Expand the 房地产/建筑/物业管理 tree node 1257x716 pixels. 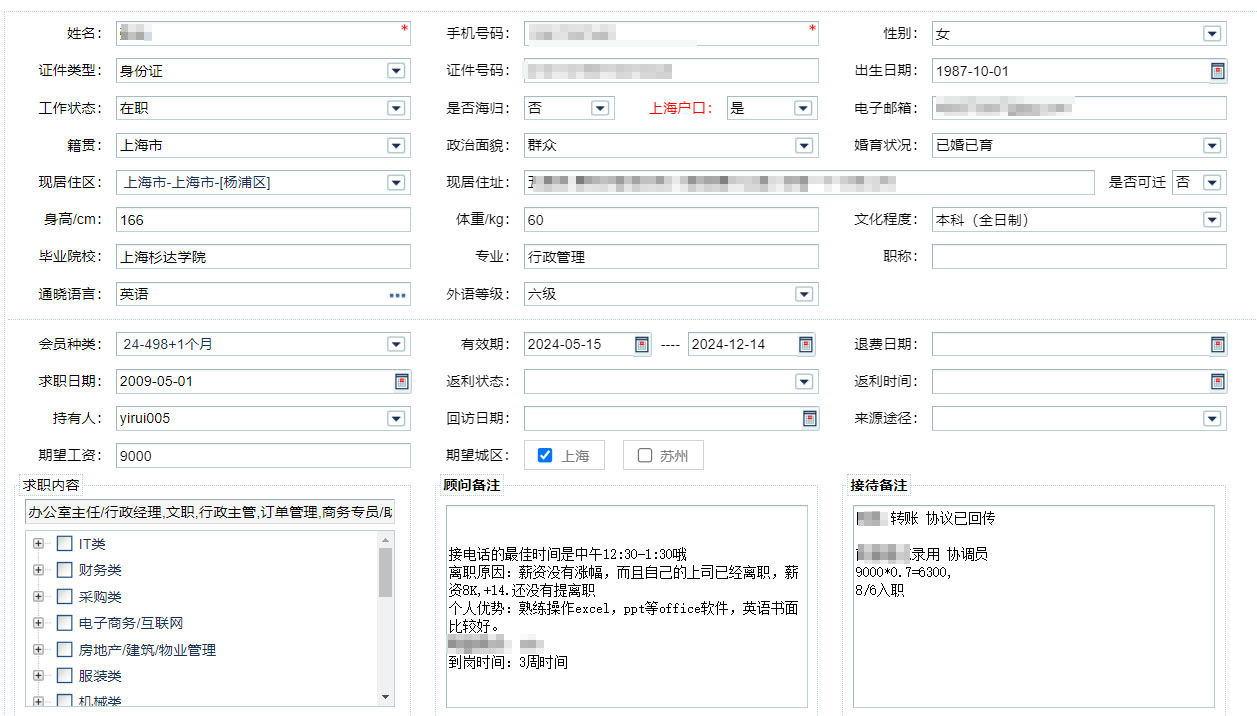tap(39, 650)
